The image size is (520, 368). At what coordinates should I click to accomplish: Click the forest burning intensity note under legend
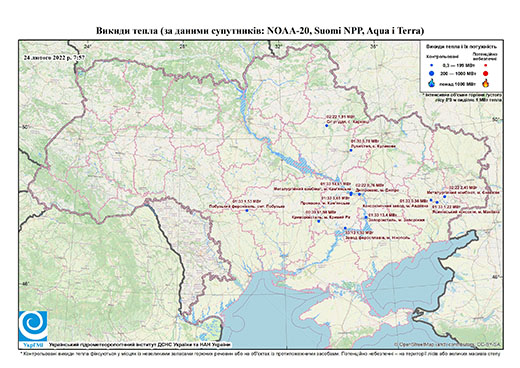click(463, 97)
